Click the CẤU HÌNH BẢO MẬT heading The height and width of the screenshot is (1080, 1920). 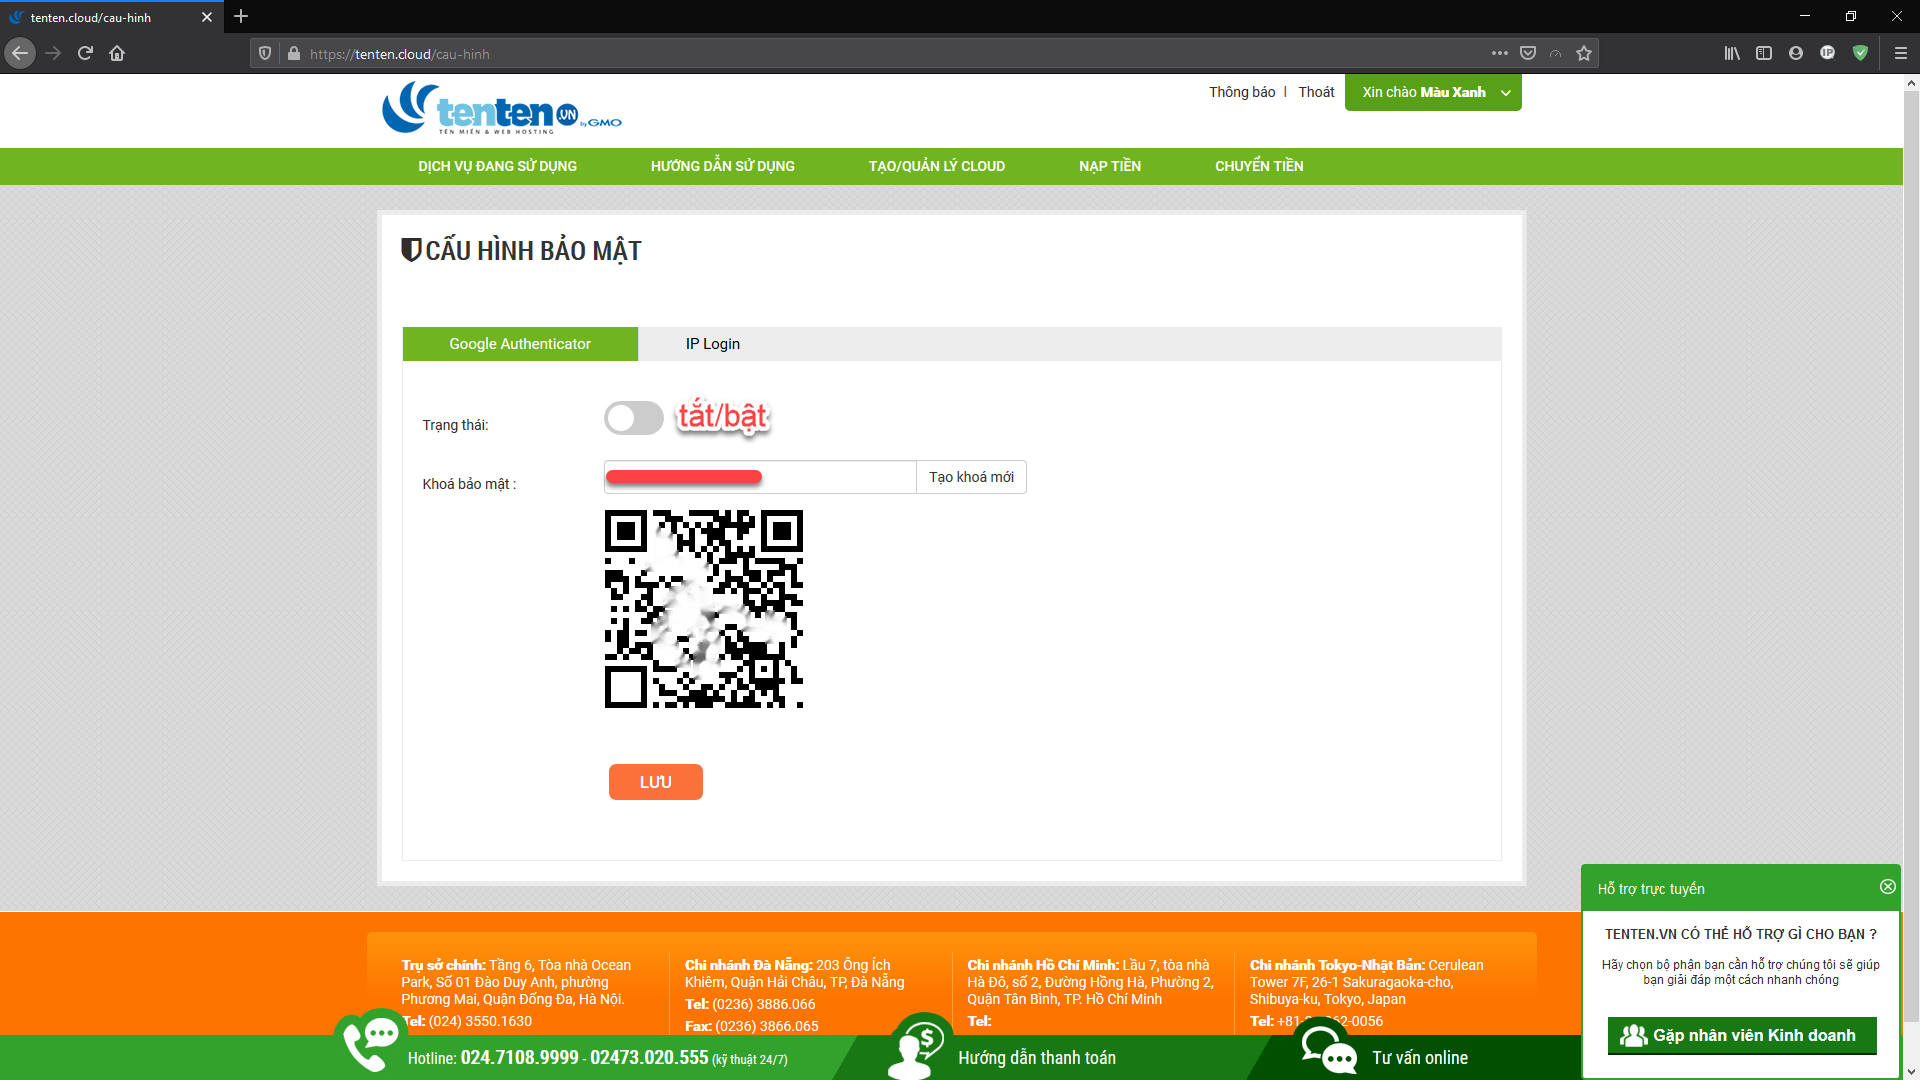click(533, 250)
